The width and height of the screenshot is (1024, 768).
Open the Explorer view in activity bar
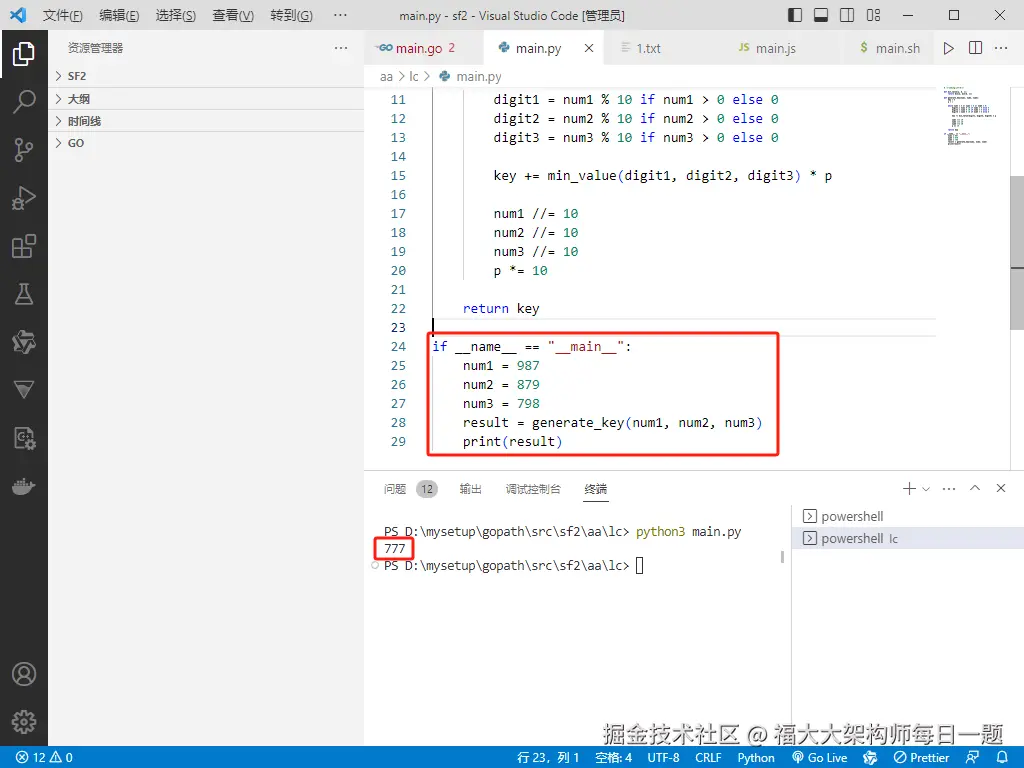click(x=24, y=54)
